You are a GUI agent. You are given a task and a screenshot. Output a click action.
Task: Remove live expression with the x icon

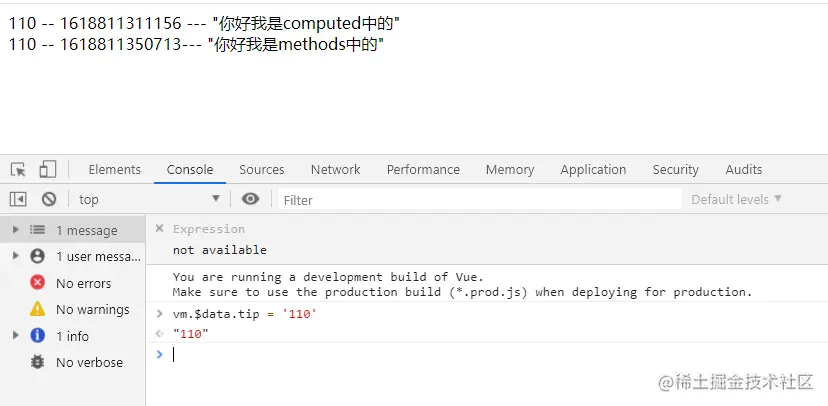[159, 229]
